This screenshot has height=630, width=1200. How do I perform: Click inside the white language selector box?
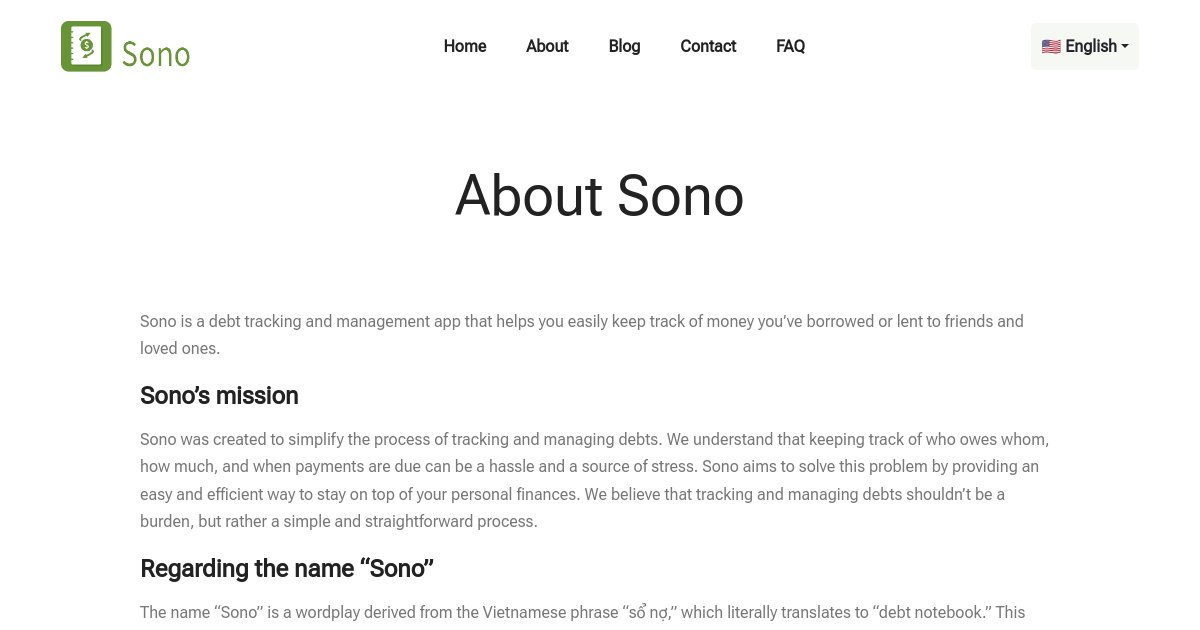(1084, 46)
